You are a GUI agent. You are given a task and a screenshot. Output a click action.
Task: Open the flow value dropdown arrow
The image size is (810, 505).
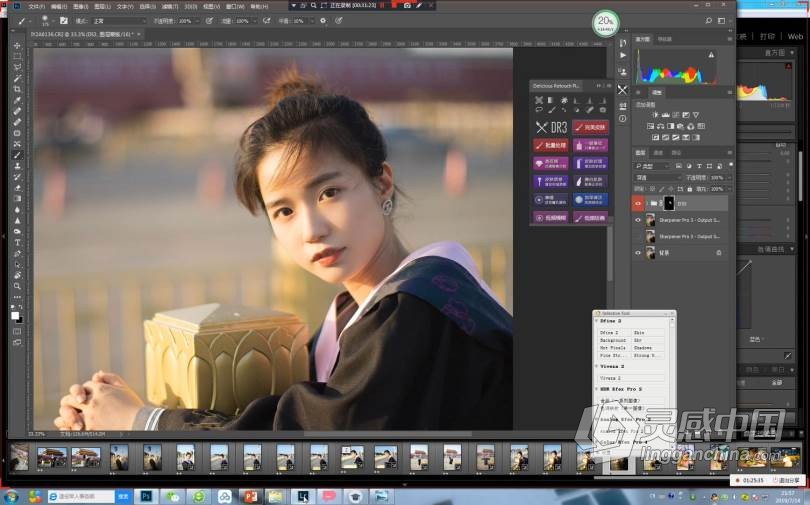click(x=255, y=21)
